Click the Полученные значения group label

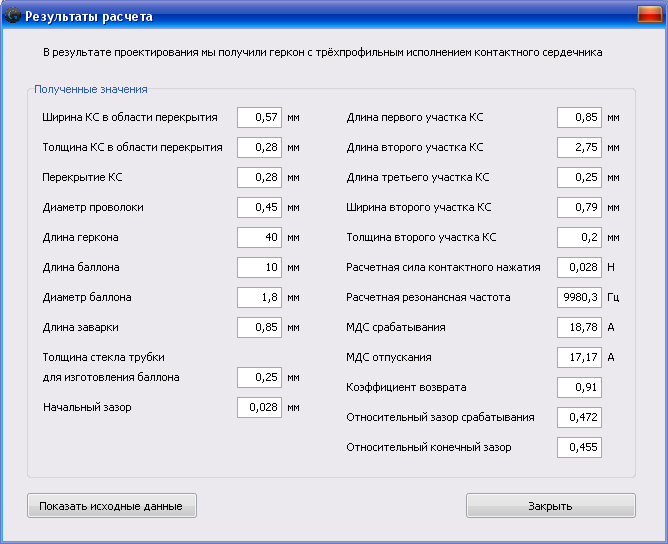(91, 89)
